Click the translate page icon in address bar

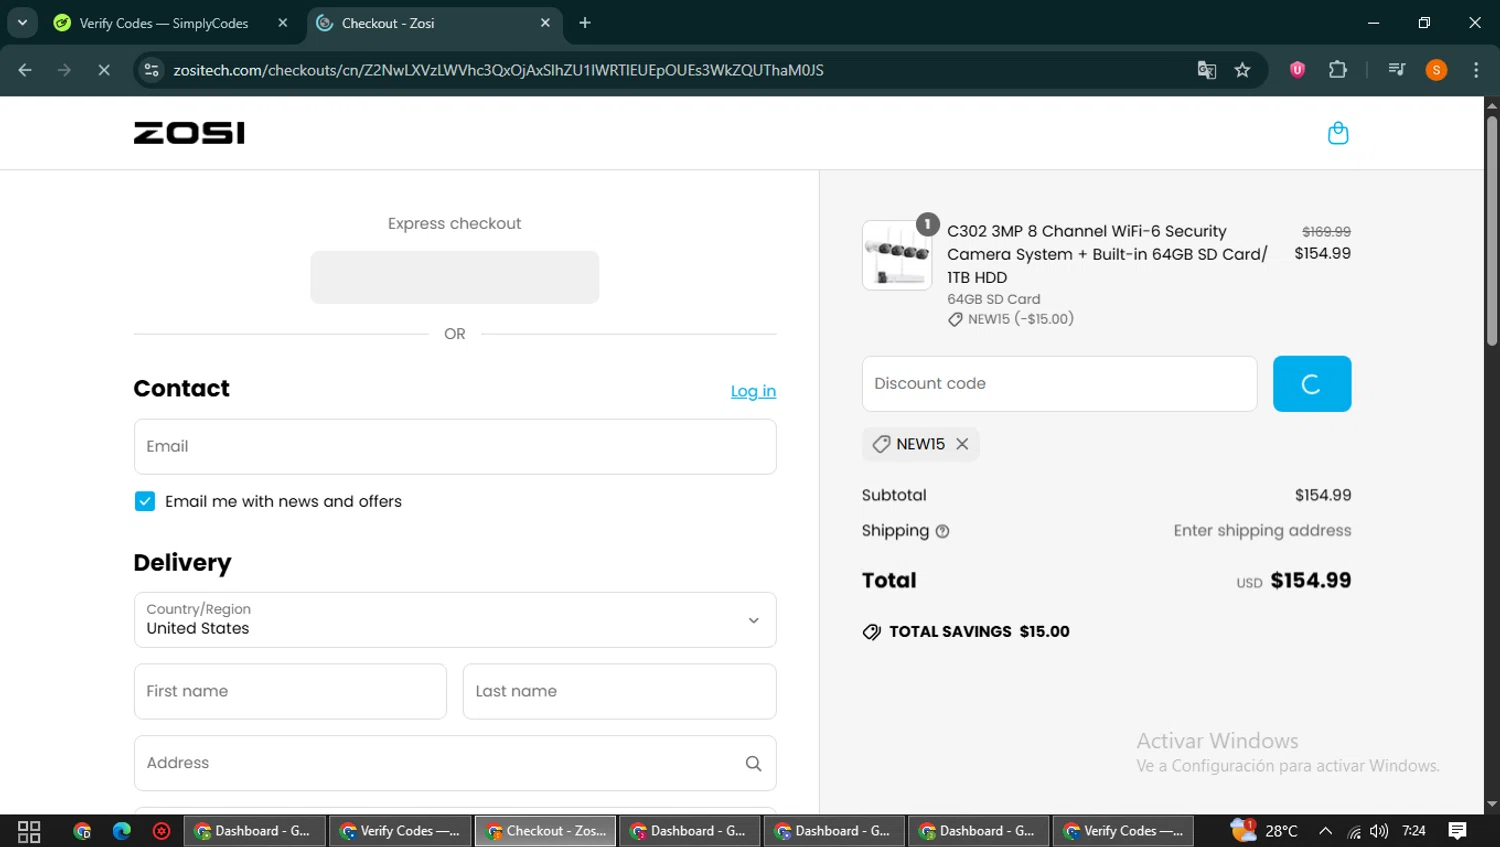coord(1207,70)
